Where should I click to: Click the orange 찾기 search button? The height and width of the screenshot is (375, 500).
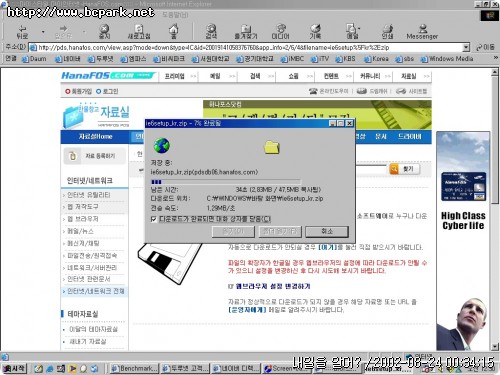pyautogui.click(x=405, y=169)
